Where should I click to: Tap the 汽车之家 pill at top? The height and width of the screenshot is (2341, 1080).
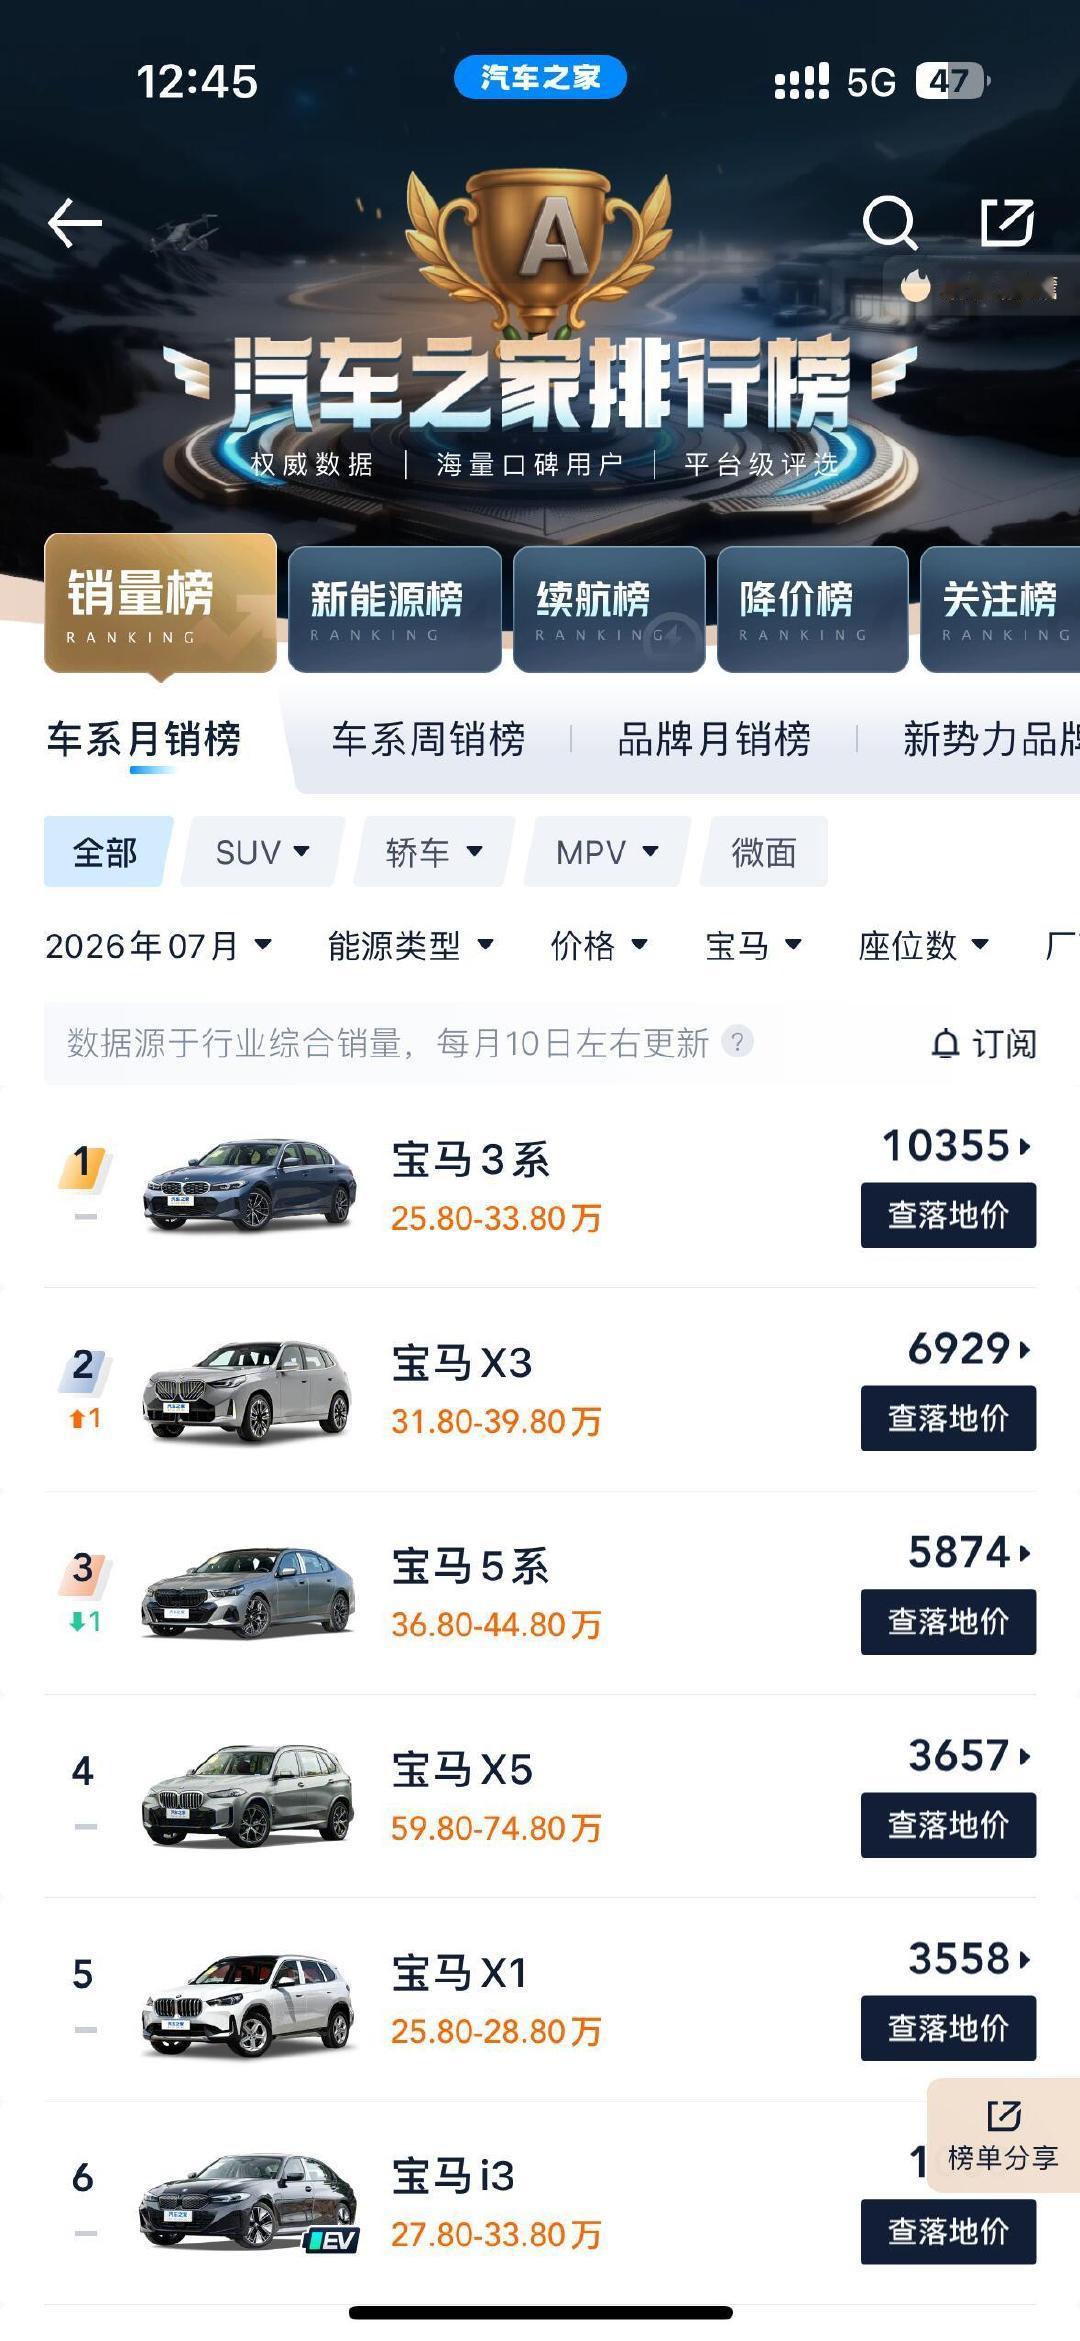click(540, 77)
